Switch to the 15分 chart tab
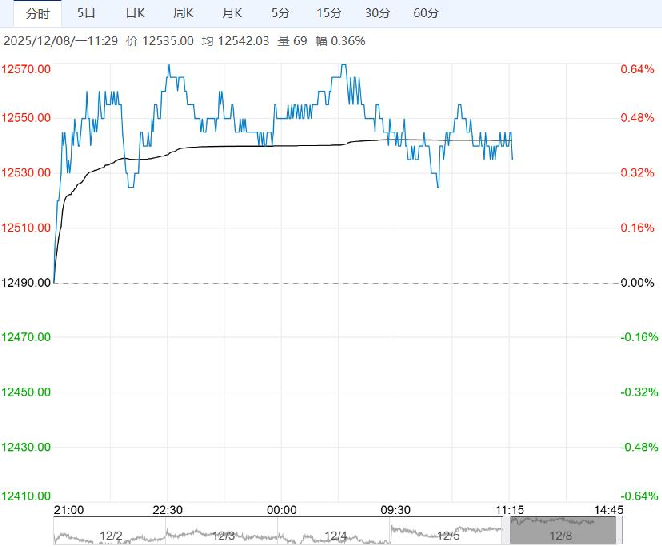This screenshot has height=547, width=662. click(x=328, y=13)
